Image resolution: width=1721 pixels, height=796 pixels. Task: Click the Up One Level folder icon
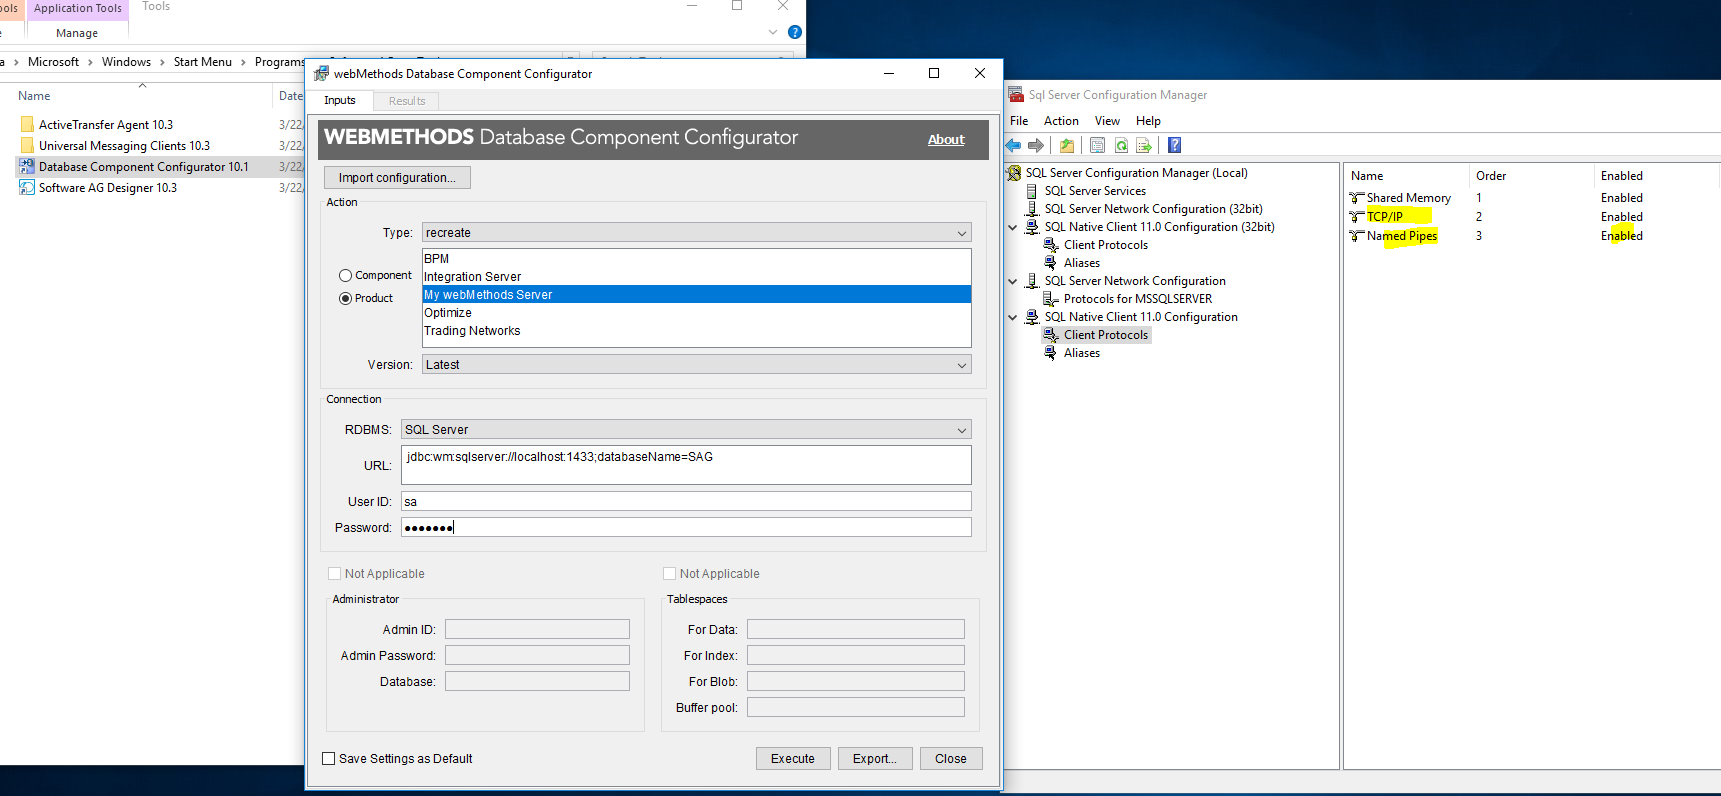[1067, 146]
